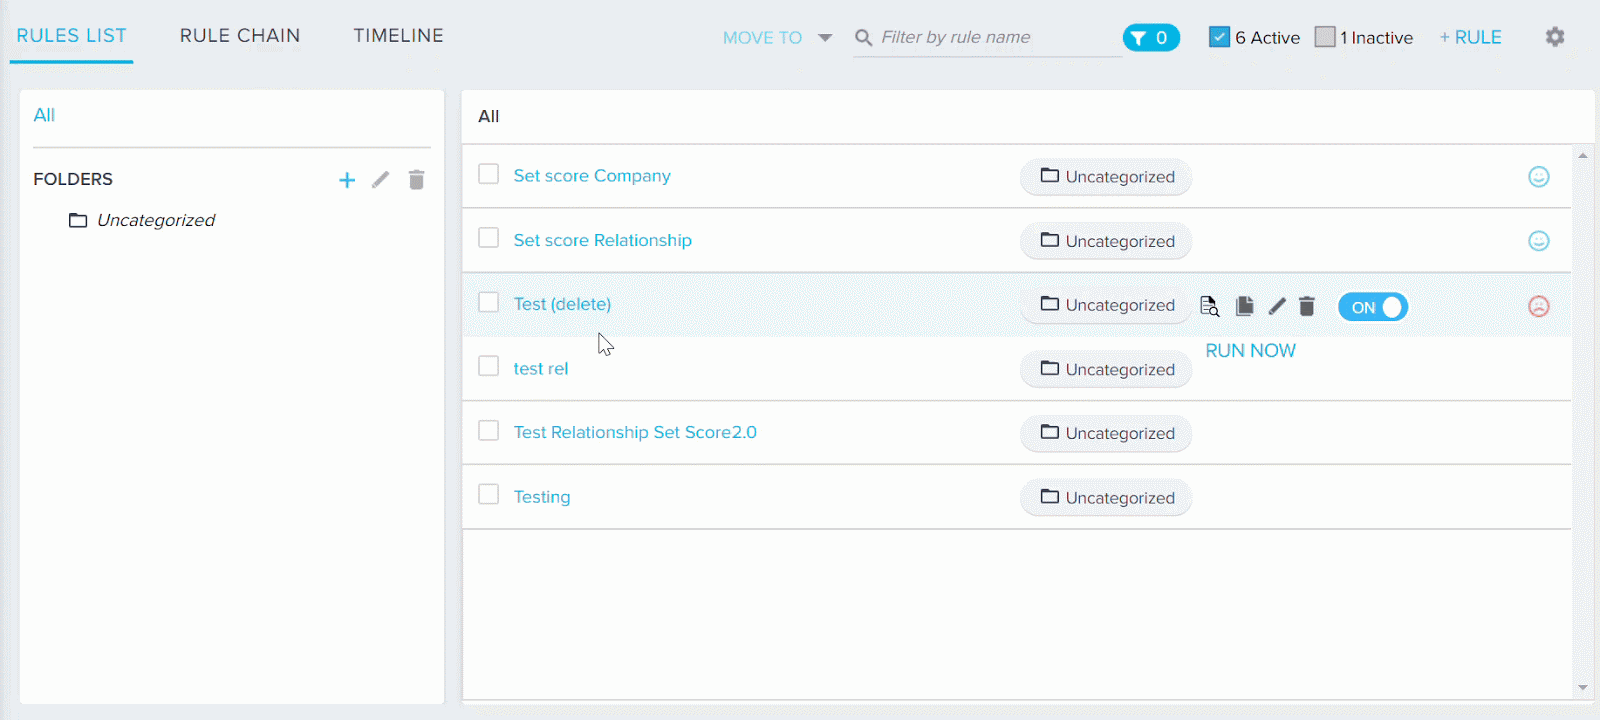Image resolution: width=1600 pixels, height=720 pixels.
Task: Clone the Test (delete) rule
Action: point(1244,306)
